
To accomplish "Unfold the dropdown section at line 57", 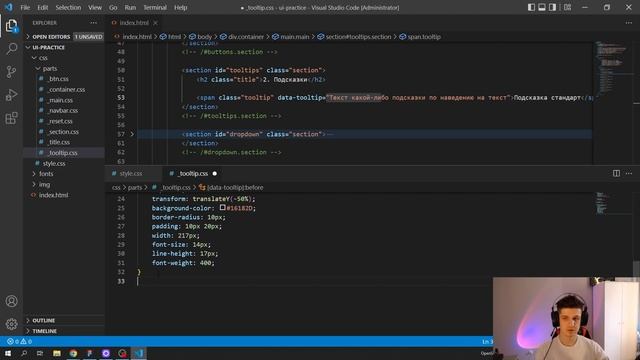I will click(132, 134).
